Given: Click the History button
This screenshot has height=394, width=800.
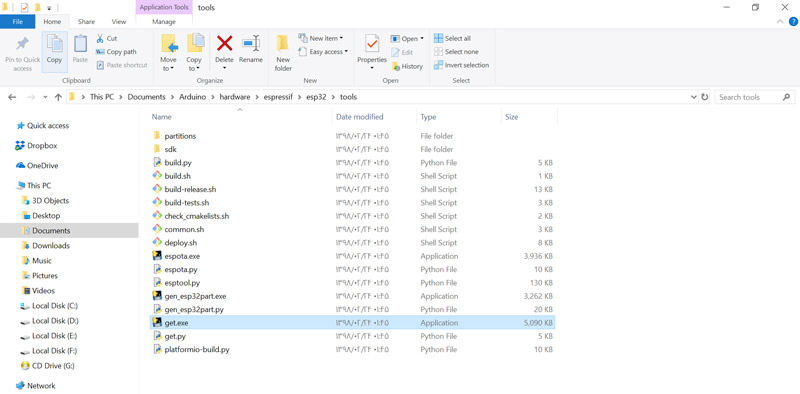Looking at the screenshot, I should (x=407, y=66).
